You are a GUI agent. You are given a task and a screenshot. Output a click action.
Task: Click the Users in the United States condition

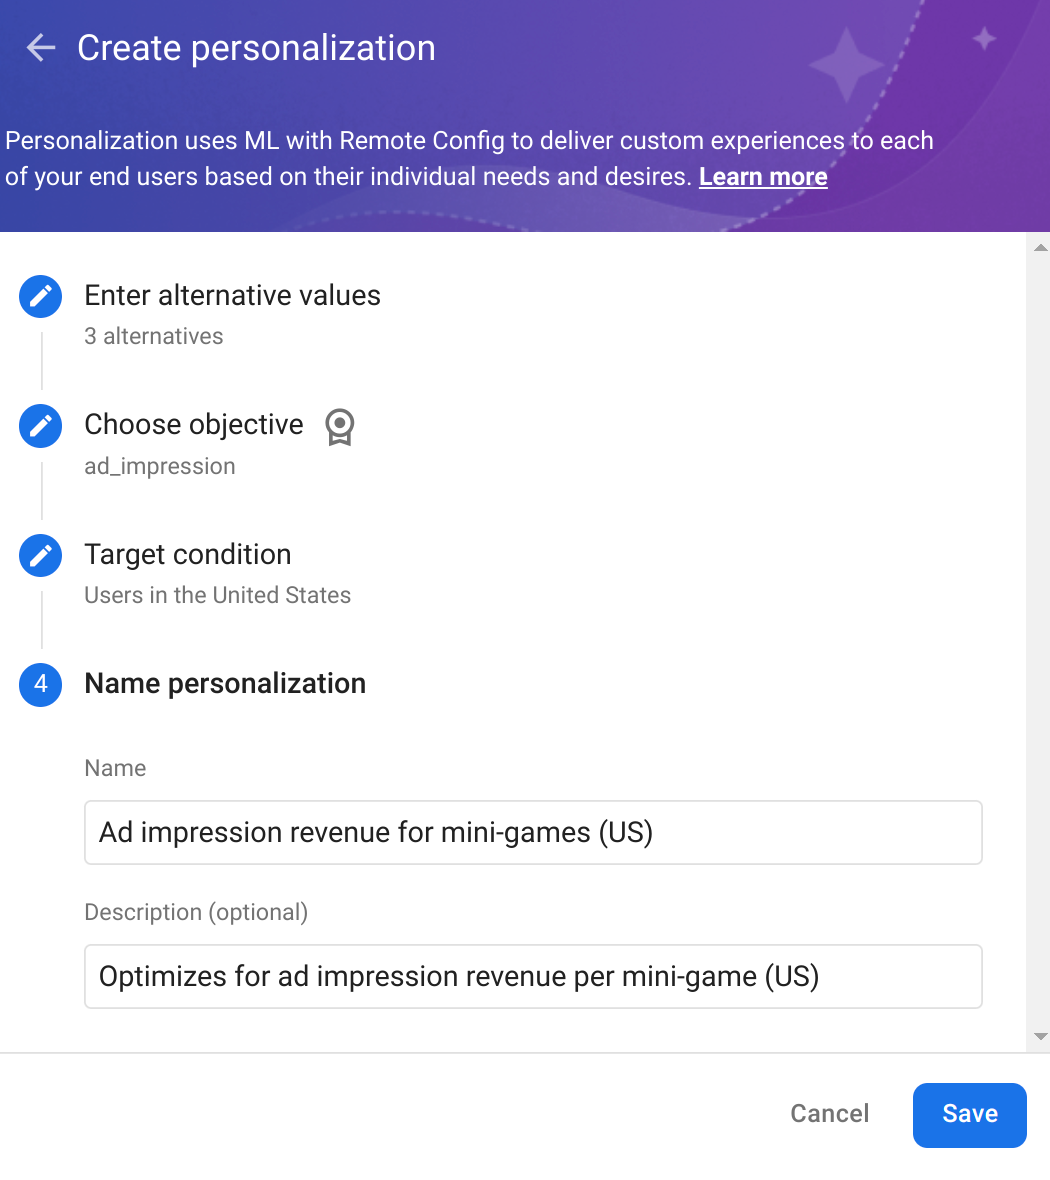tap(217, 595)
